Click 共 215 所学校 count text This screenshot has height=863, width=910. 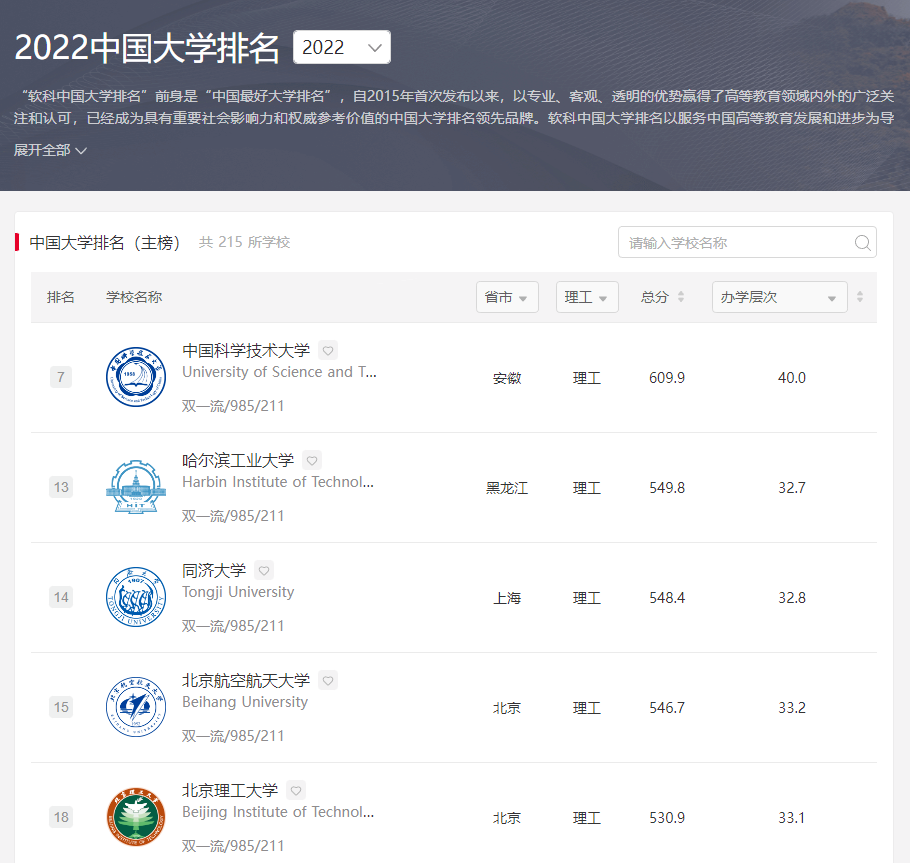coord(244,242)
